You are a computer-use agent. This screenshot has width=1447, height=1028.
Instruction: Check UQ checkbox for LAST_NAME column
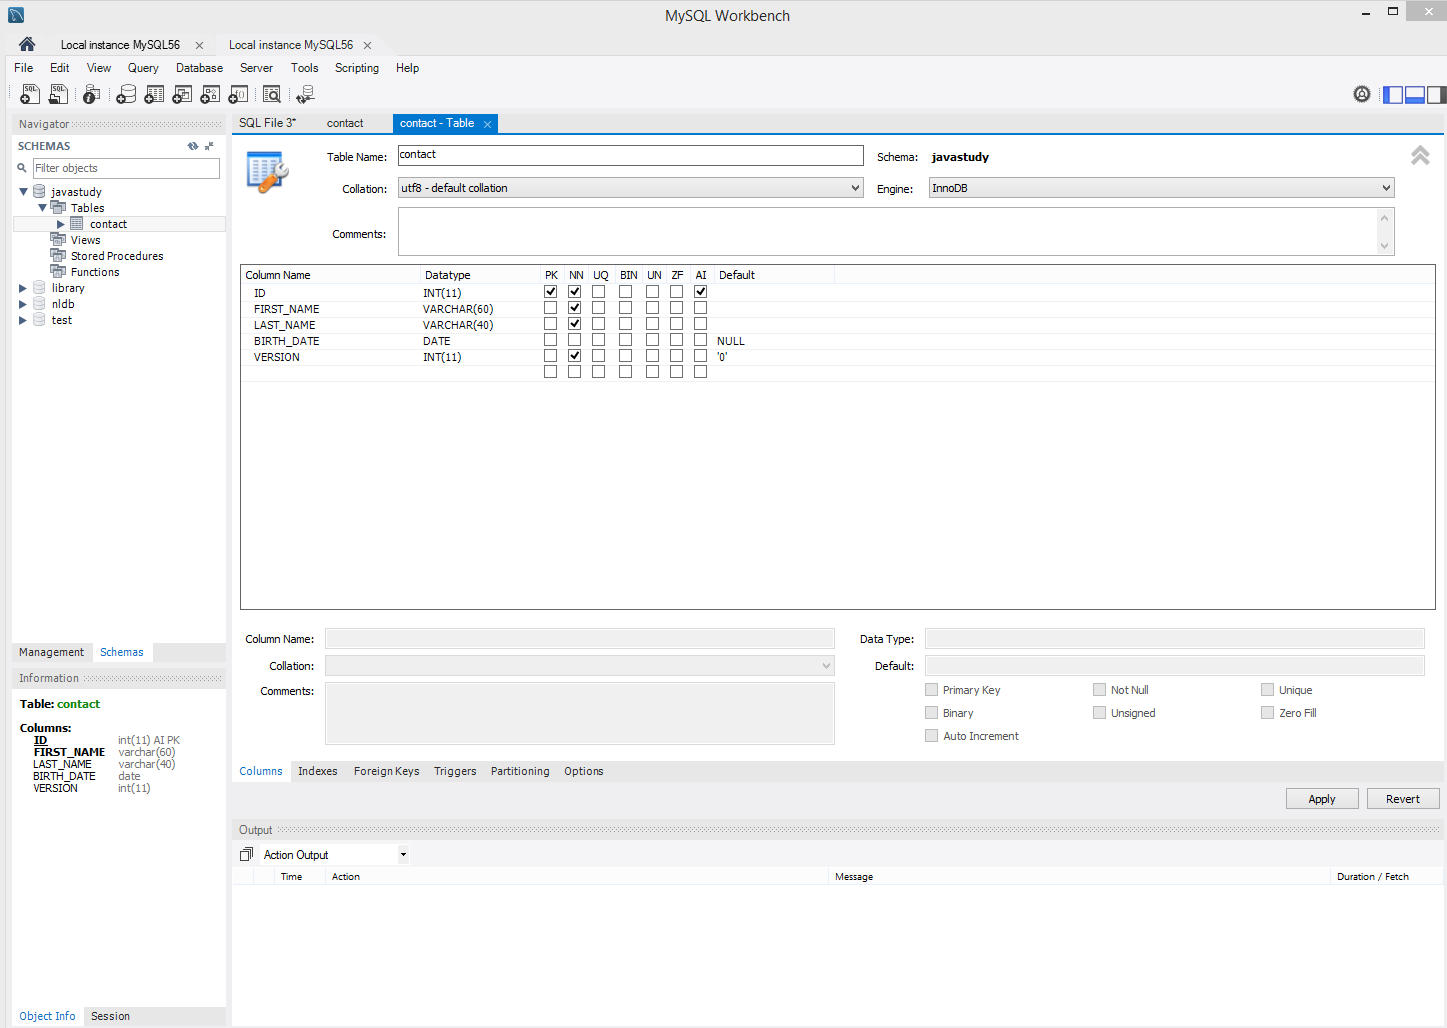click(x=599, y=324)
